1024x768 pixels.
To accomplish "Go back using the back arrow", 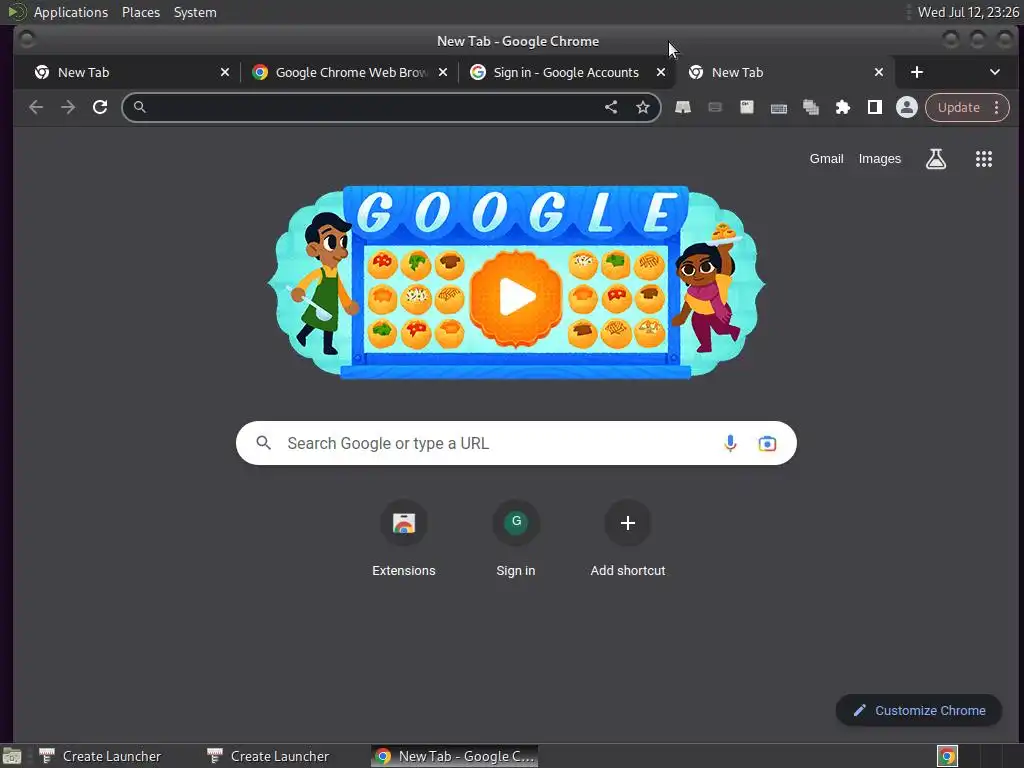I will tap(36, 107).
